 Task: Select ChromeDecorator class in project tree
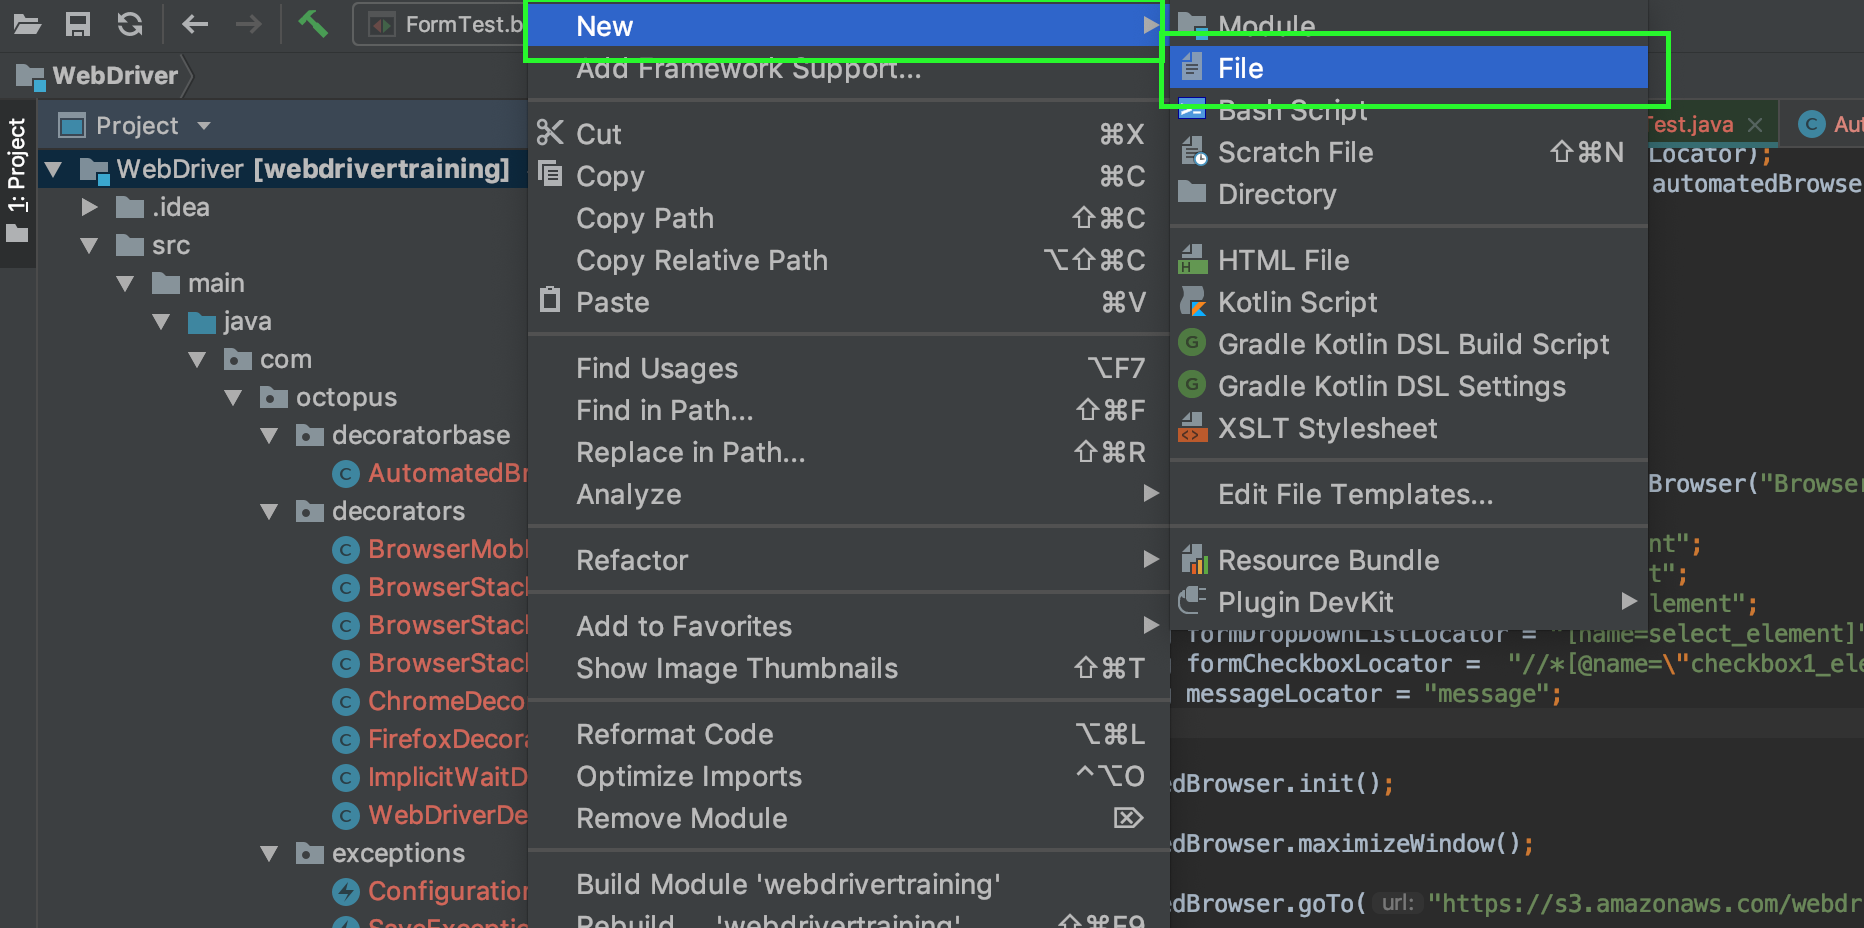click(x=445, y=701)
